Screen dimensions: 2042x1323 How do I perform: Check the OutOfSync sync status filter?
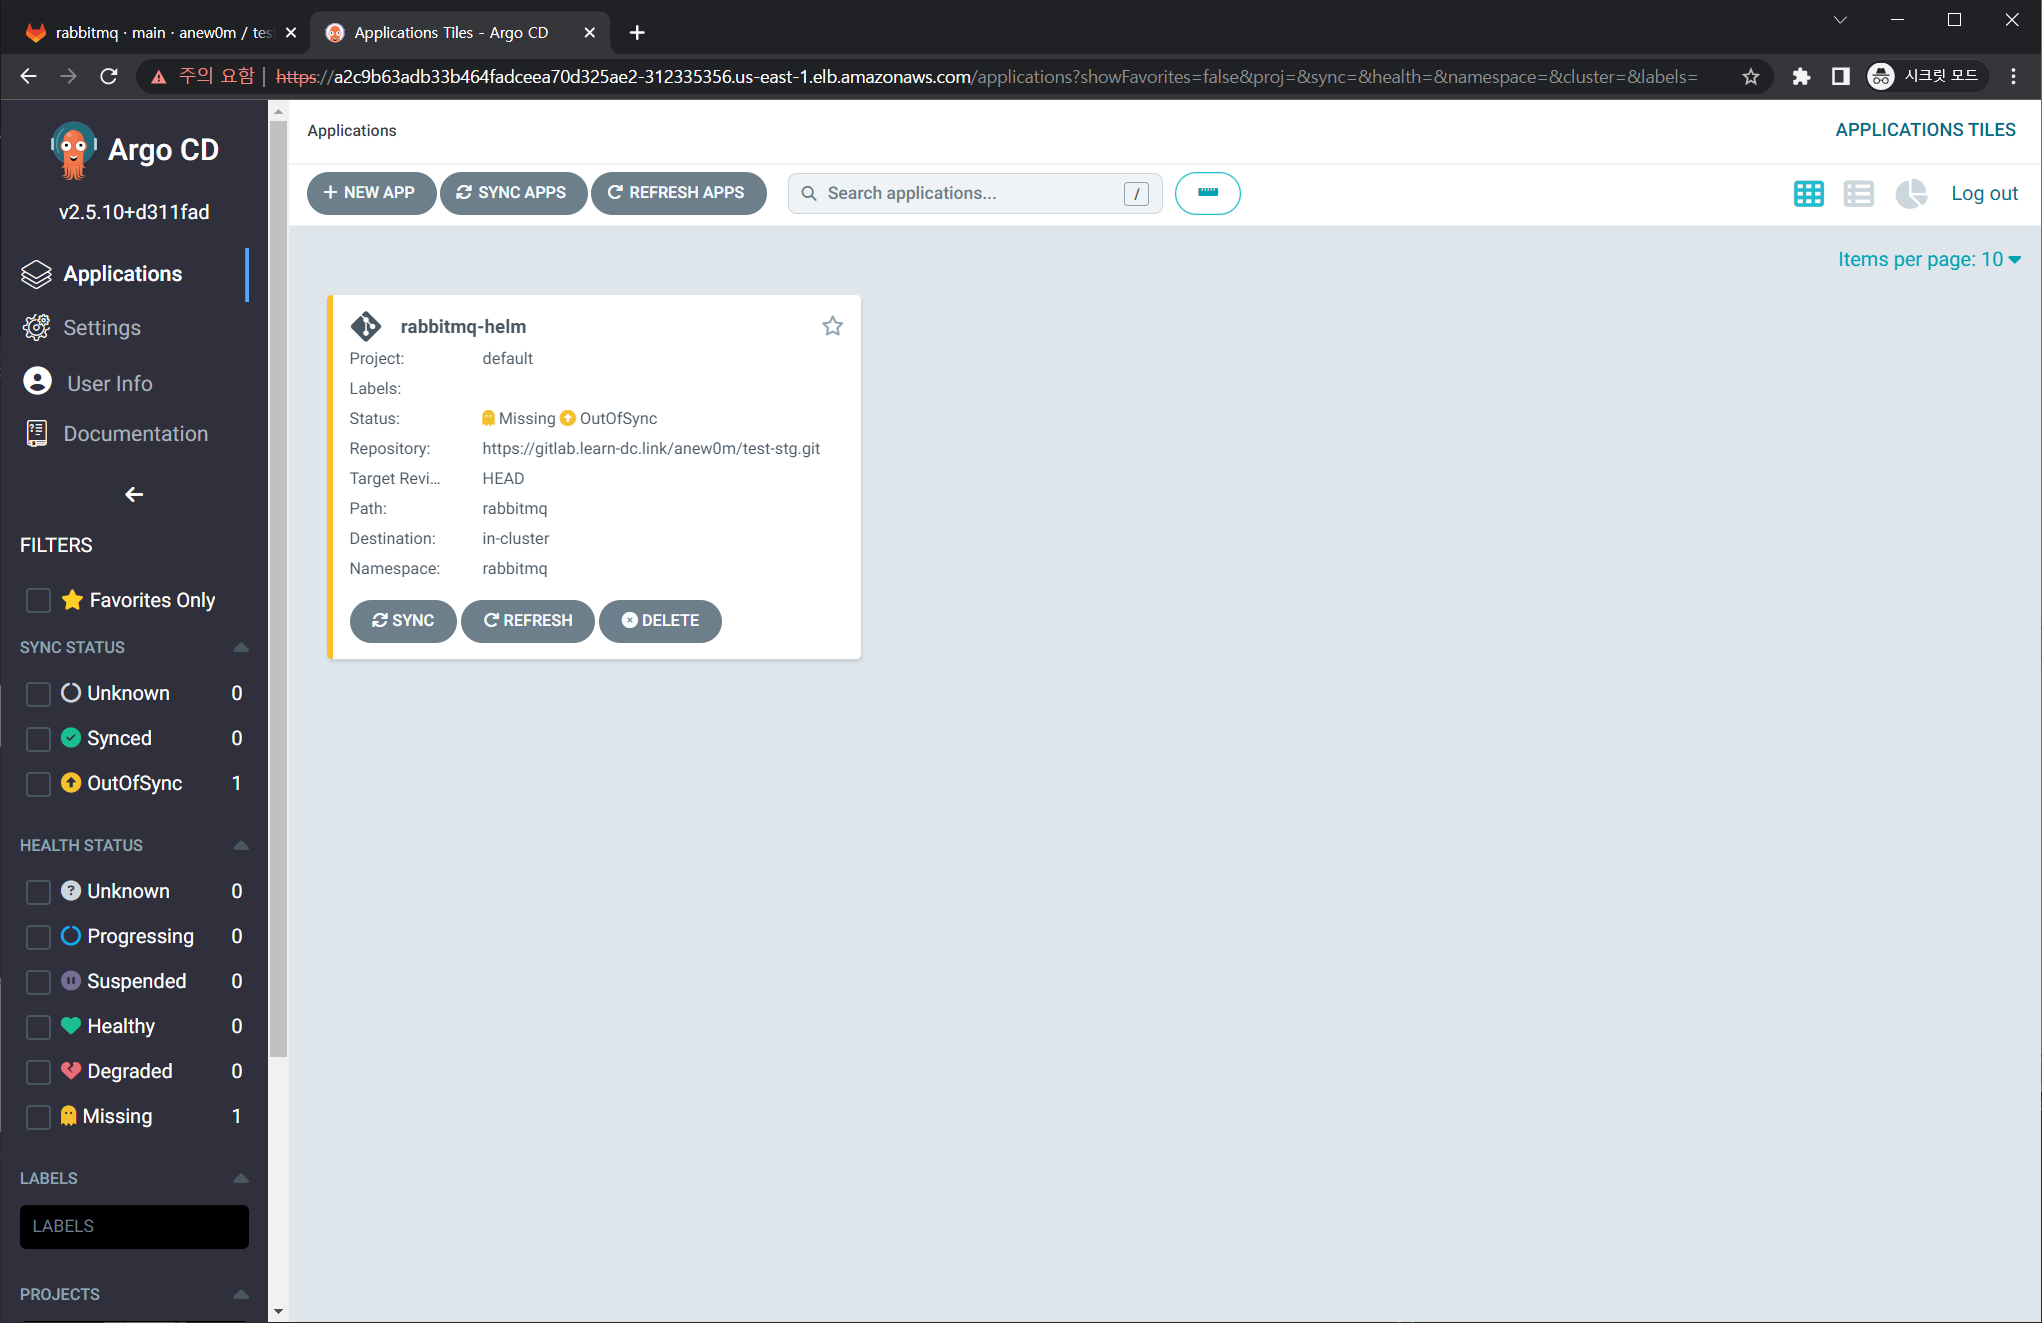click(x=38, y=784)
